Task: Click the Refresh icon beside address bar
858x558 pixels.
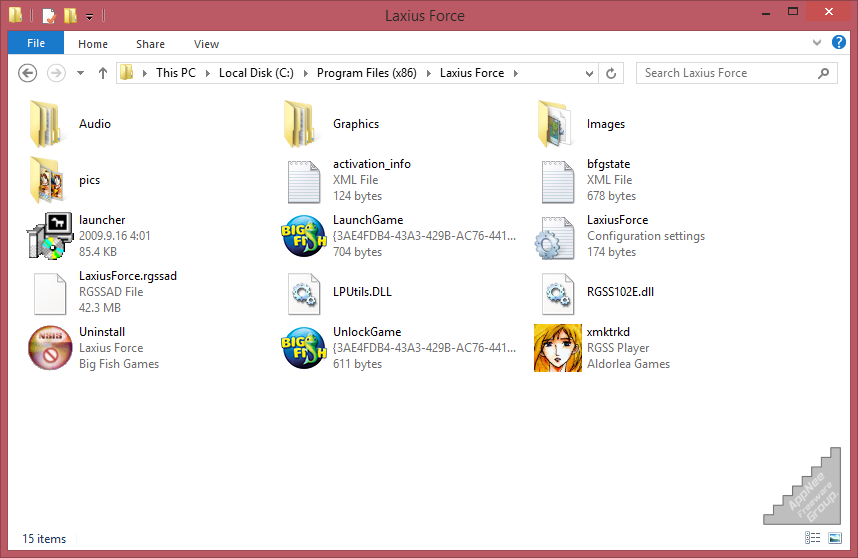Action: 611,73
